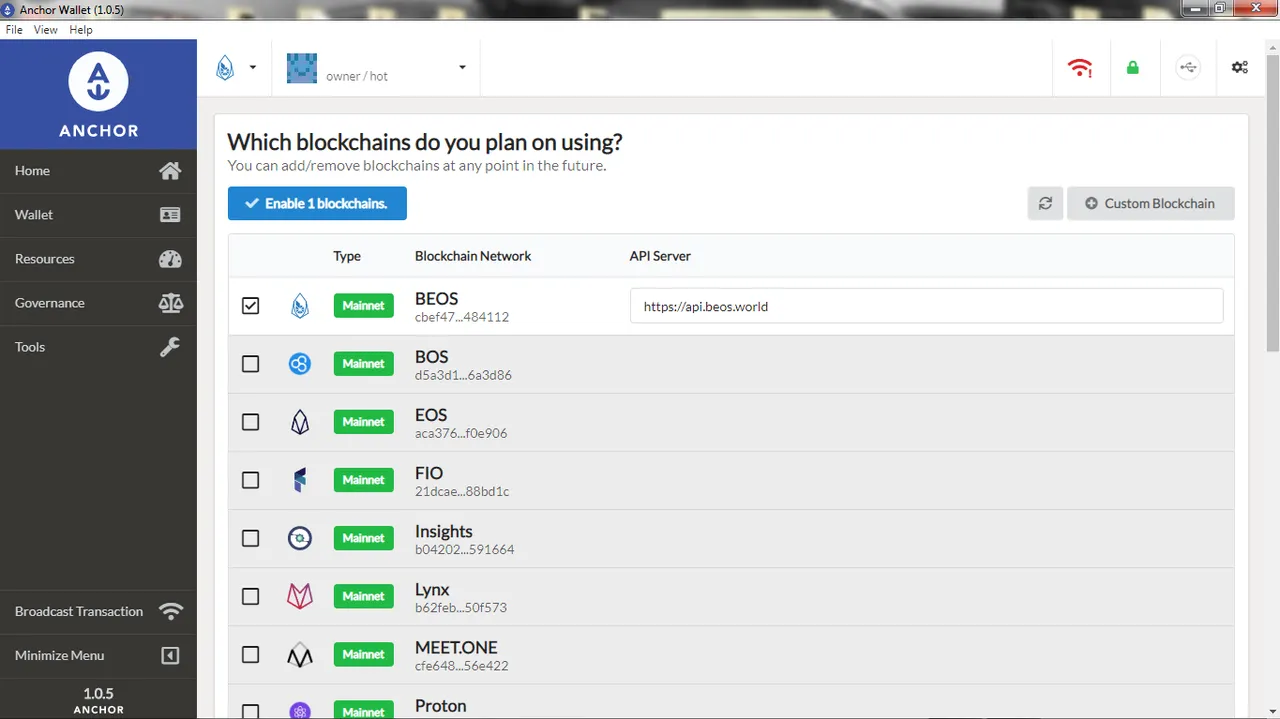This screenshot has height=719, width=1280.
Task: Open the Governance section
Action: click(x=98, y=303)
